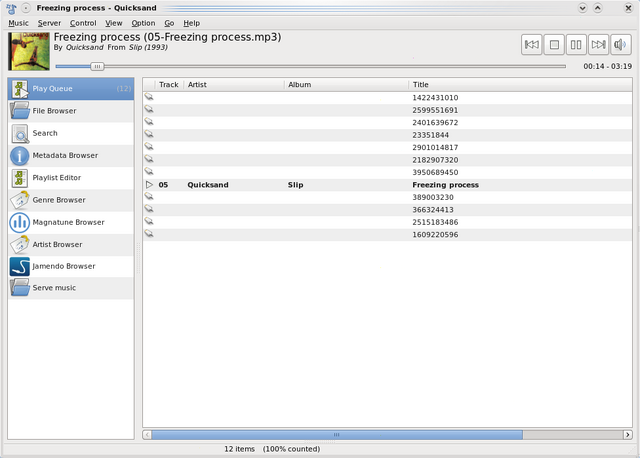This screenshot has width=640, height=458.
Task: Click the Freezing process title cell
Action: point(445,185)
